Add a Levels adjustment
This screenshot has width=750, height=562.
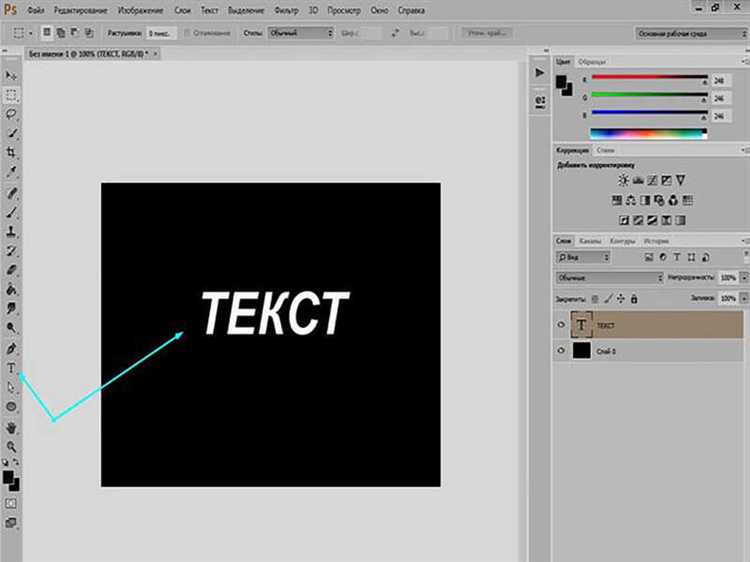click(x=638, y=180)
